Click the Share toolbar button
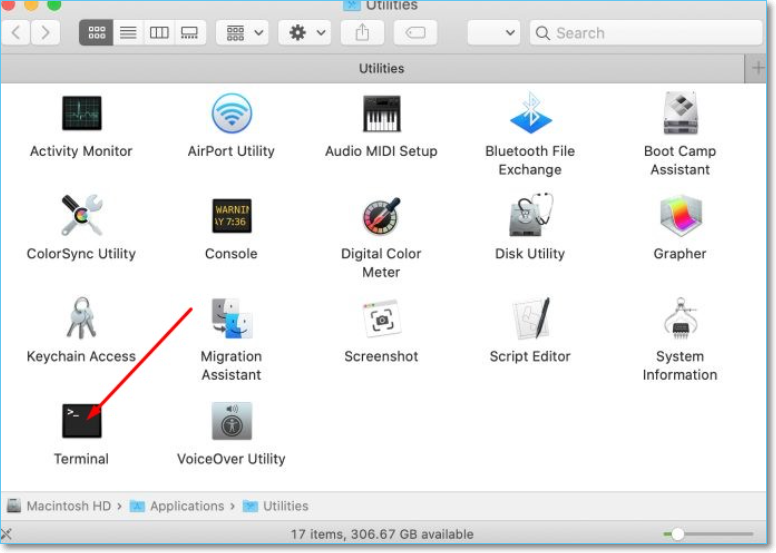The width and height of the screenshot is (776, 553). point(361,33)
